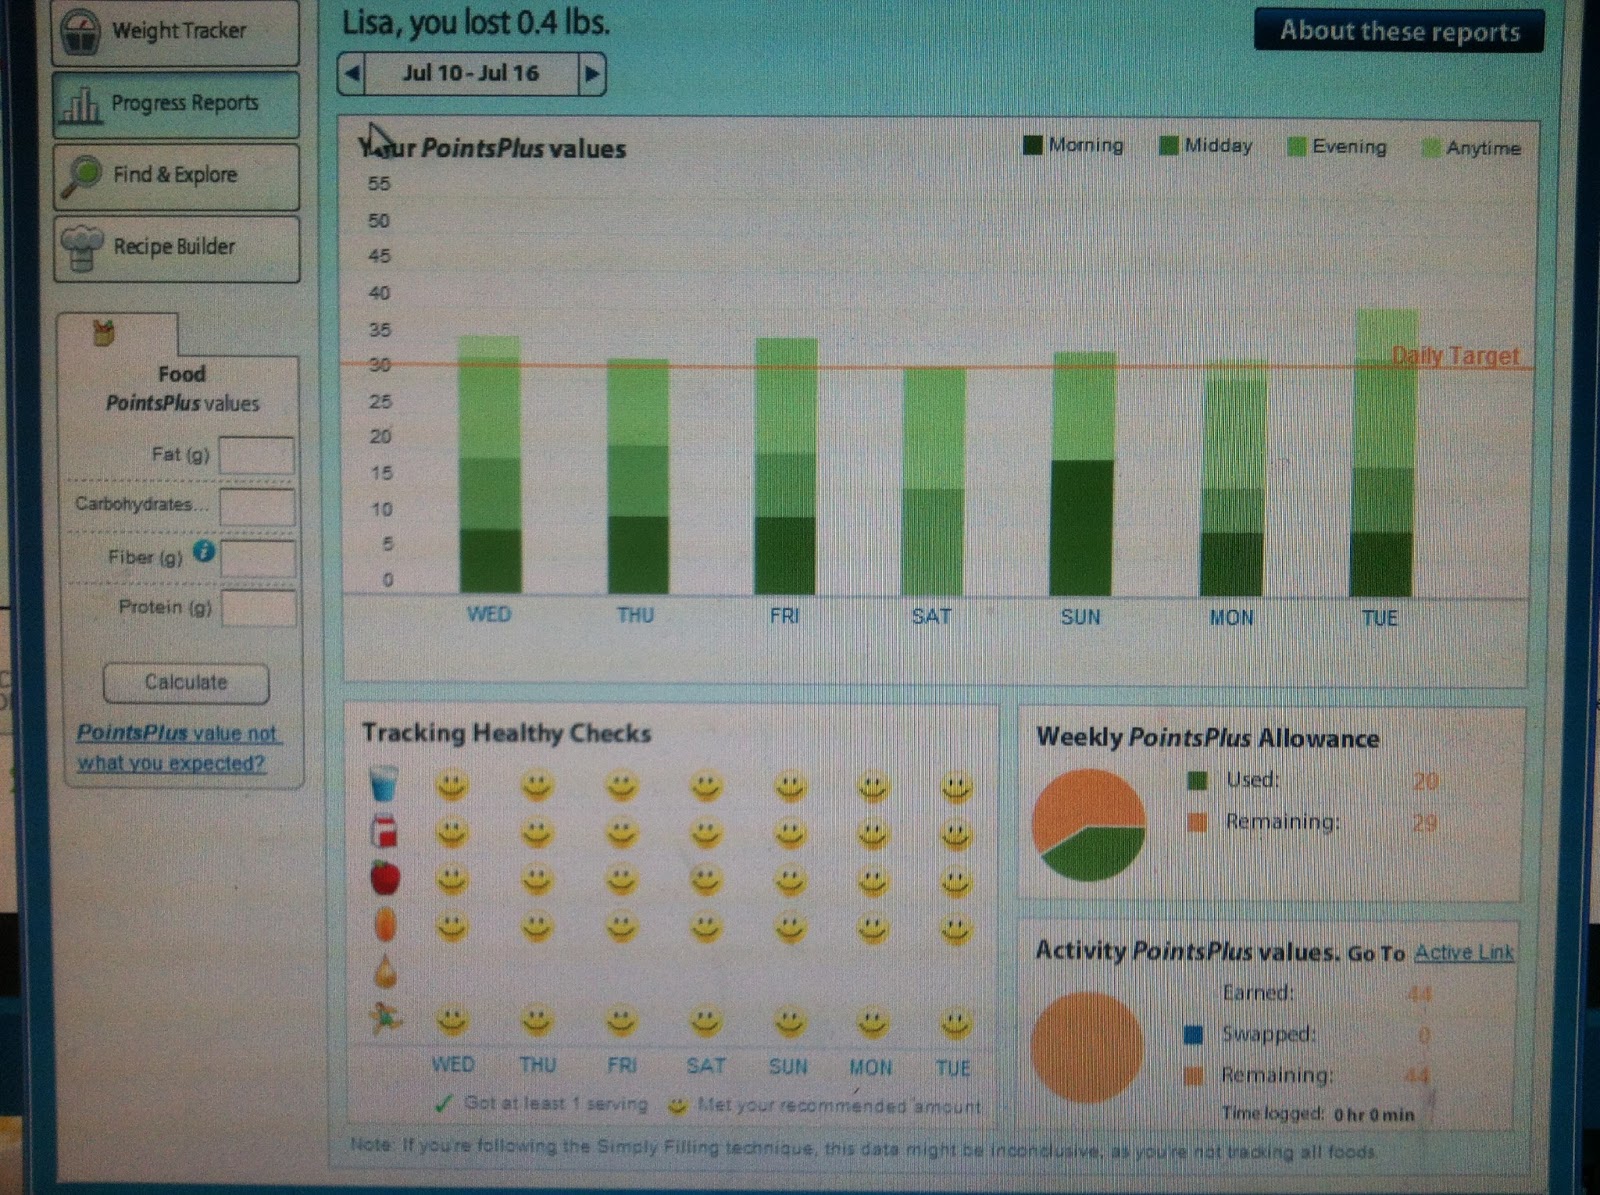
Task: Click the Jul 10 - Jul 16 date range
Action: click(x=471, y=74)
